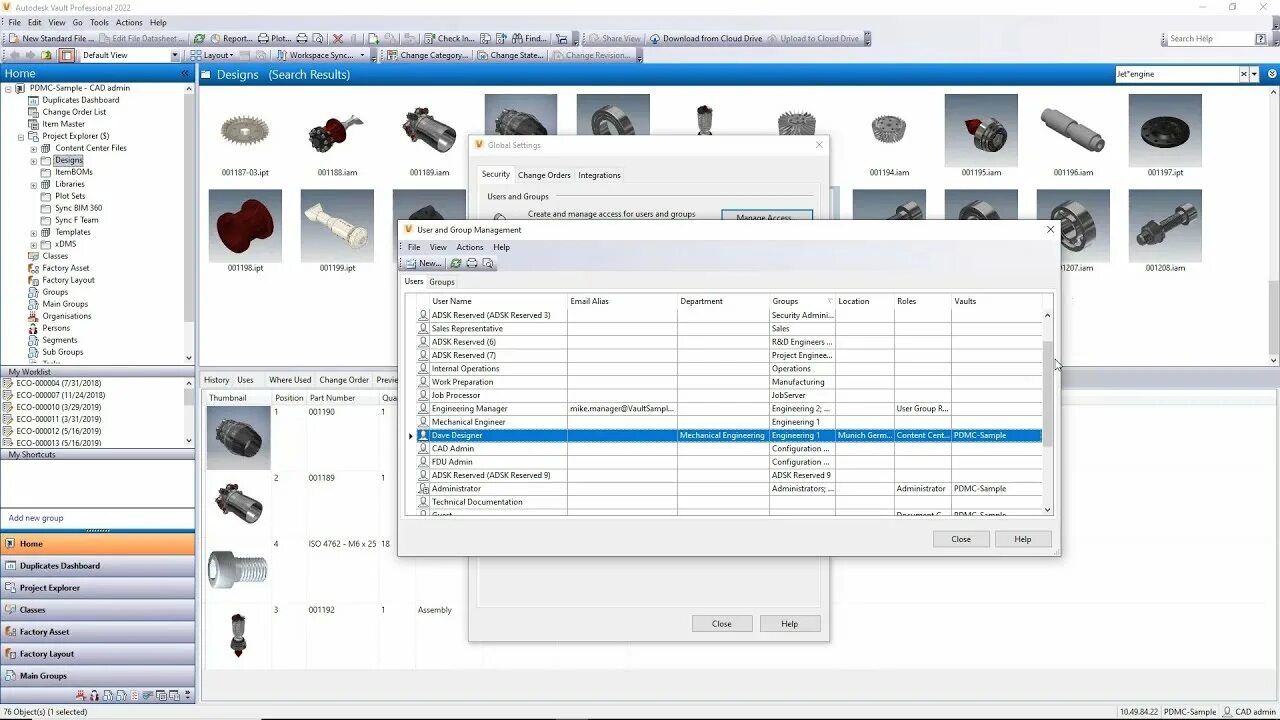Open the Workspace Sync dropdown arrow

coord(362,55)
